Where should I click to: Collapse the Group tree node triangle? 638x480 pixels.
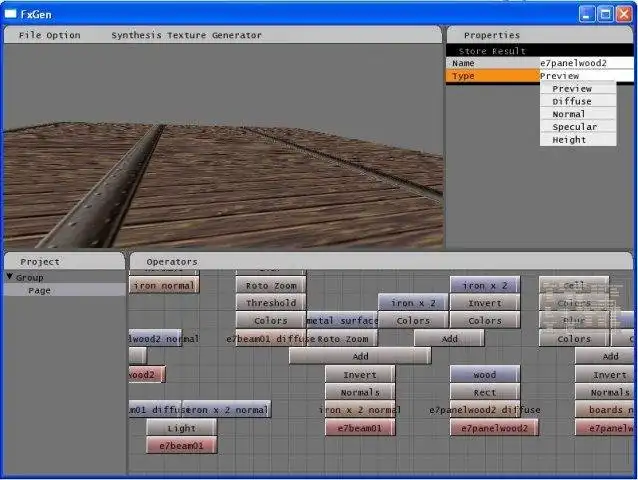tap(10, 277)
